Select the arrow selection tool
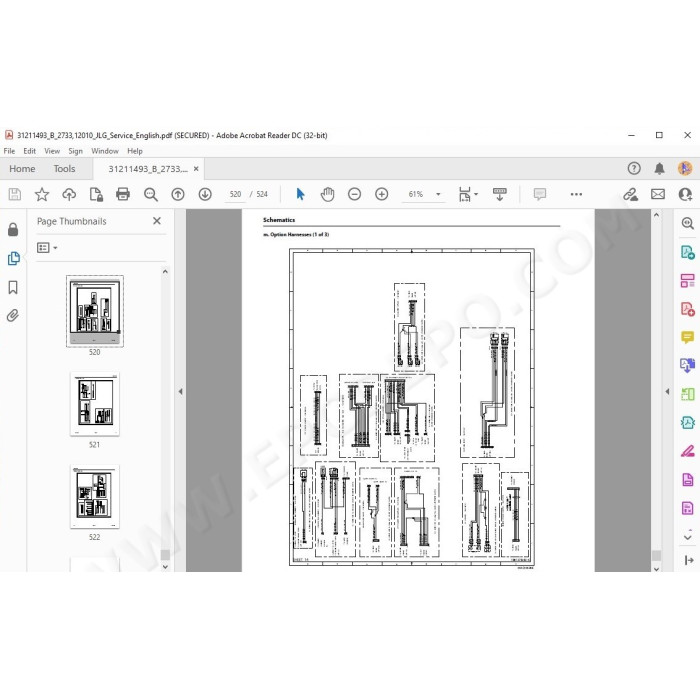The image size is (700, 700). pos(300,194)
